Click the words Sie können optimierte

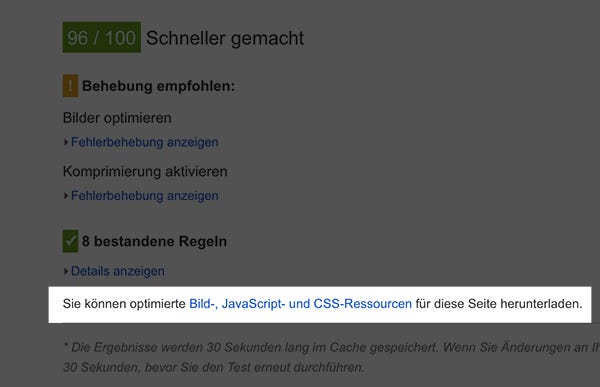pyautogui.click(x=124, y=304)
